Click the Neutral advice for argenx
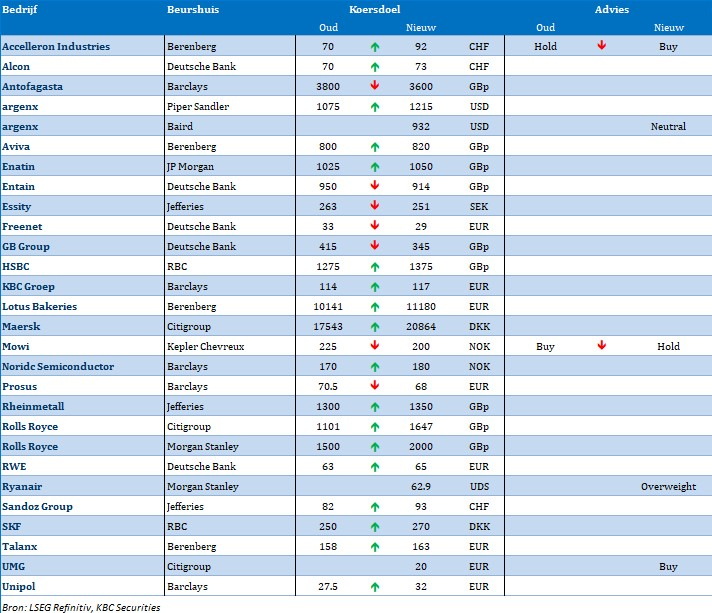The height and width of the screenshot is (613, 712). 668,127
